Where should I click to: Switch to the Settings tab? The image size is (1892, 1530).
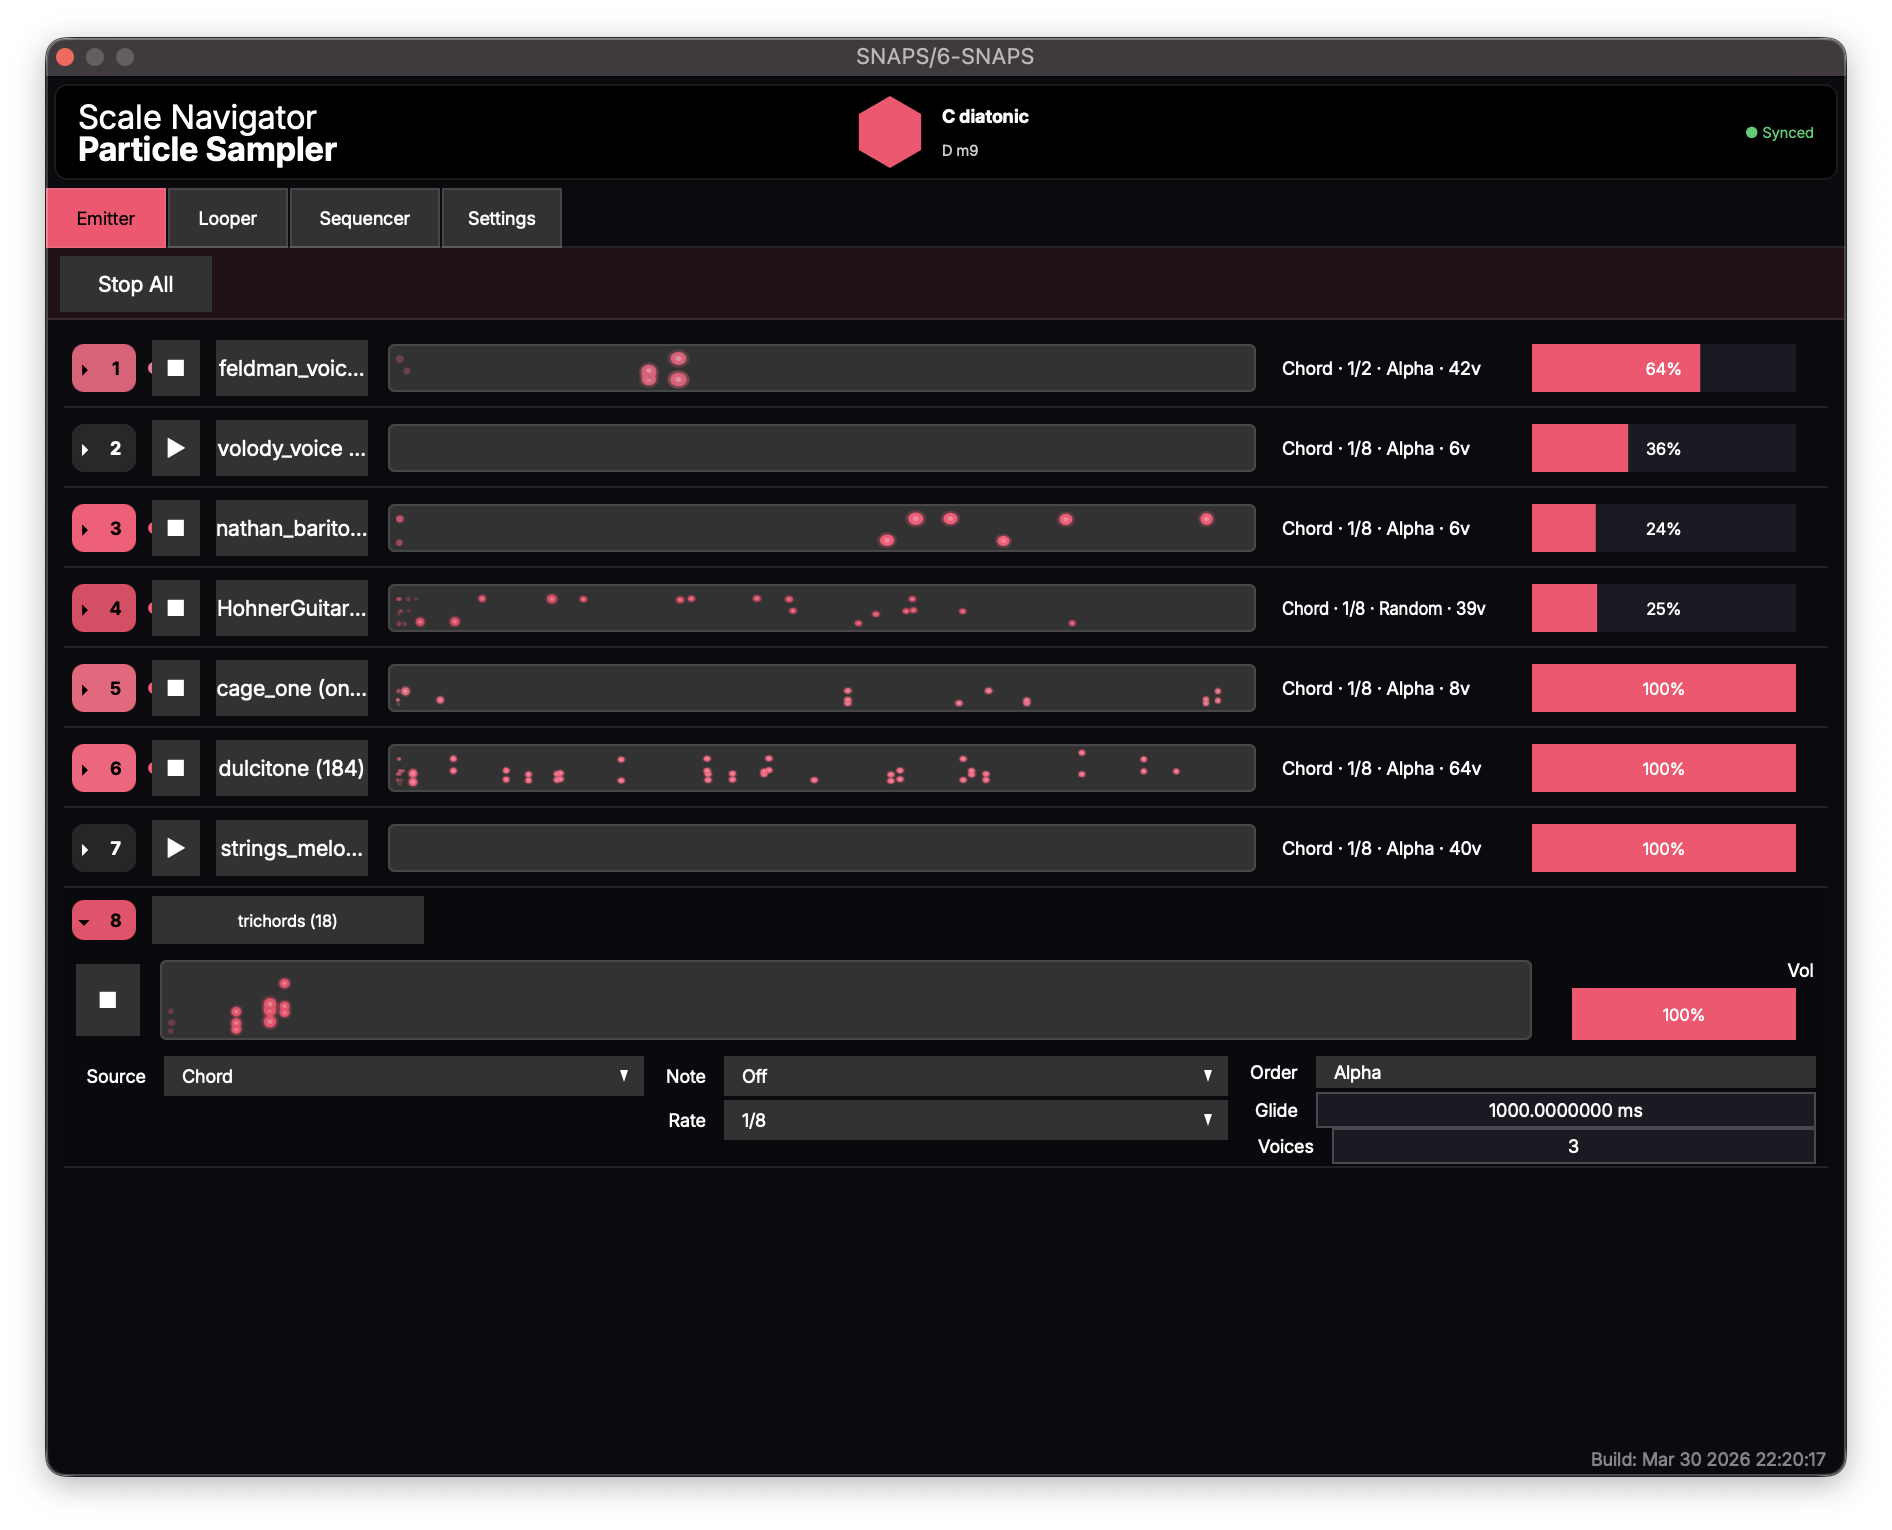click(x=502, y=218)
